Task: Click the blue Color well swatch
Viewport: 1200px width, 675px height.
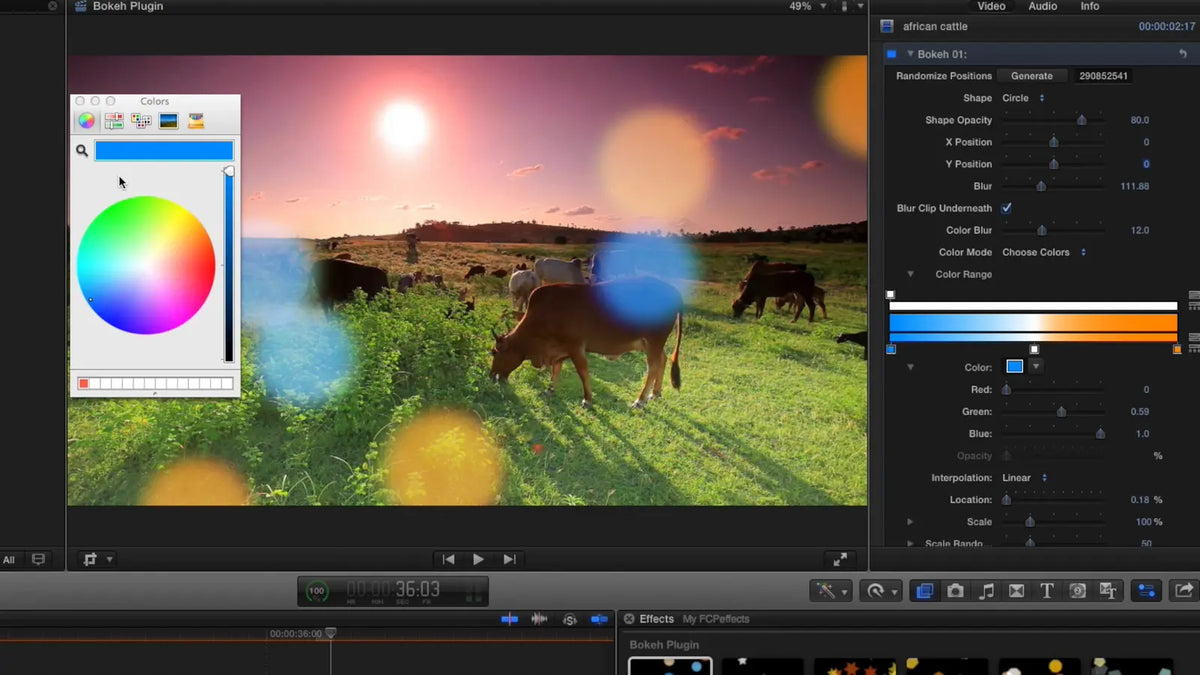Action: tap(1015, 367)
